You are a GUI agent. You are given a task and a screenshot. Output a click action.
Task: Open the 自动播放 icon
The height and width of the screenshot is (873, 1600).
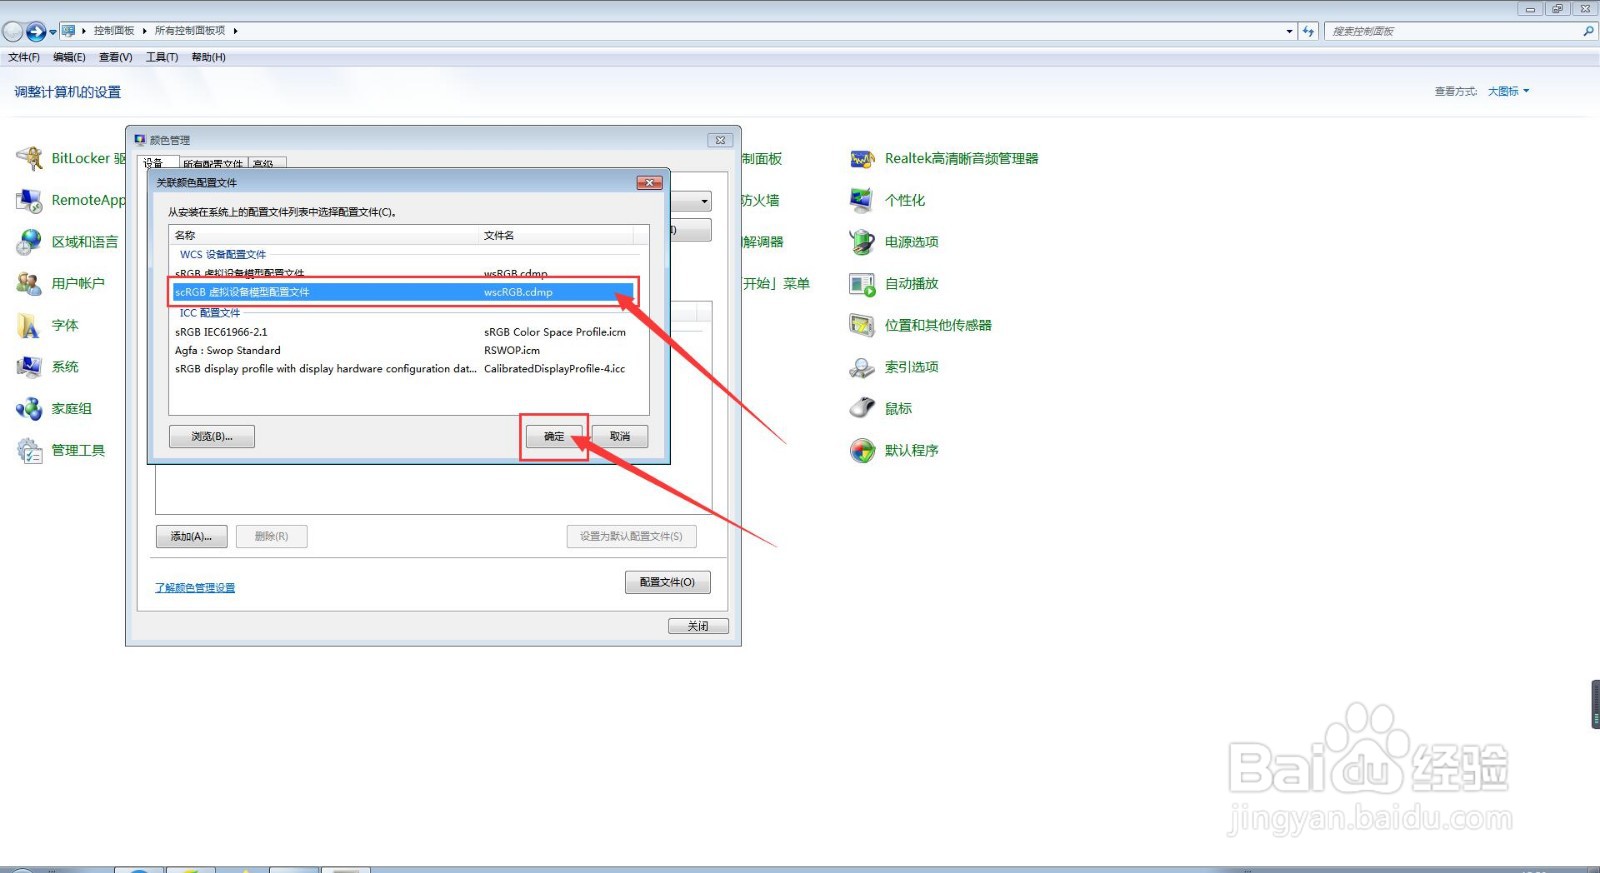tap(862, 284)
